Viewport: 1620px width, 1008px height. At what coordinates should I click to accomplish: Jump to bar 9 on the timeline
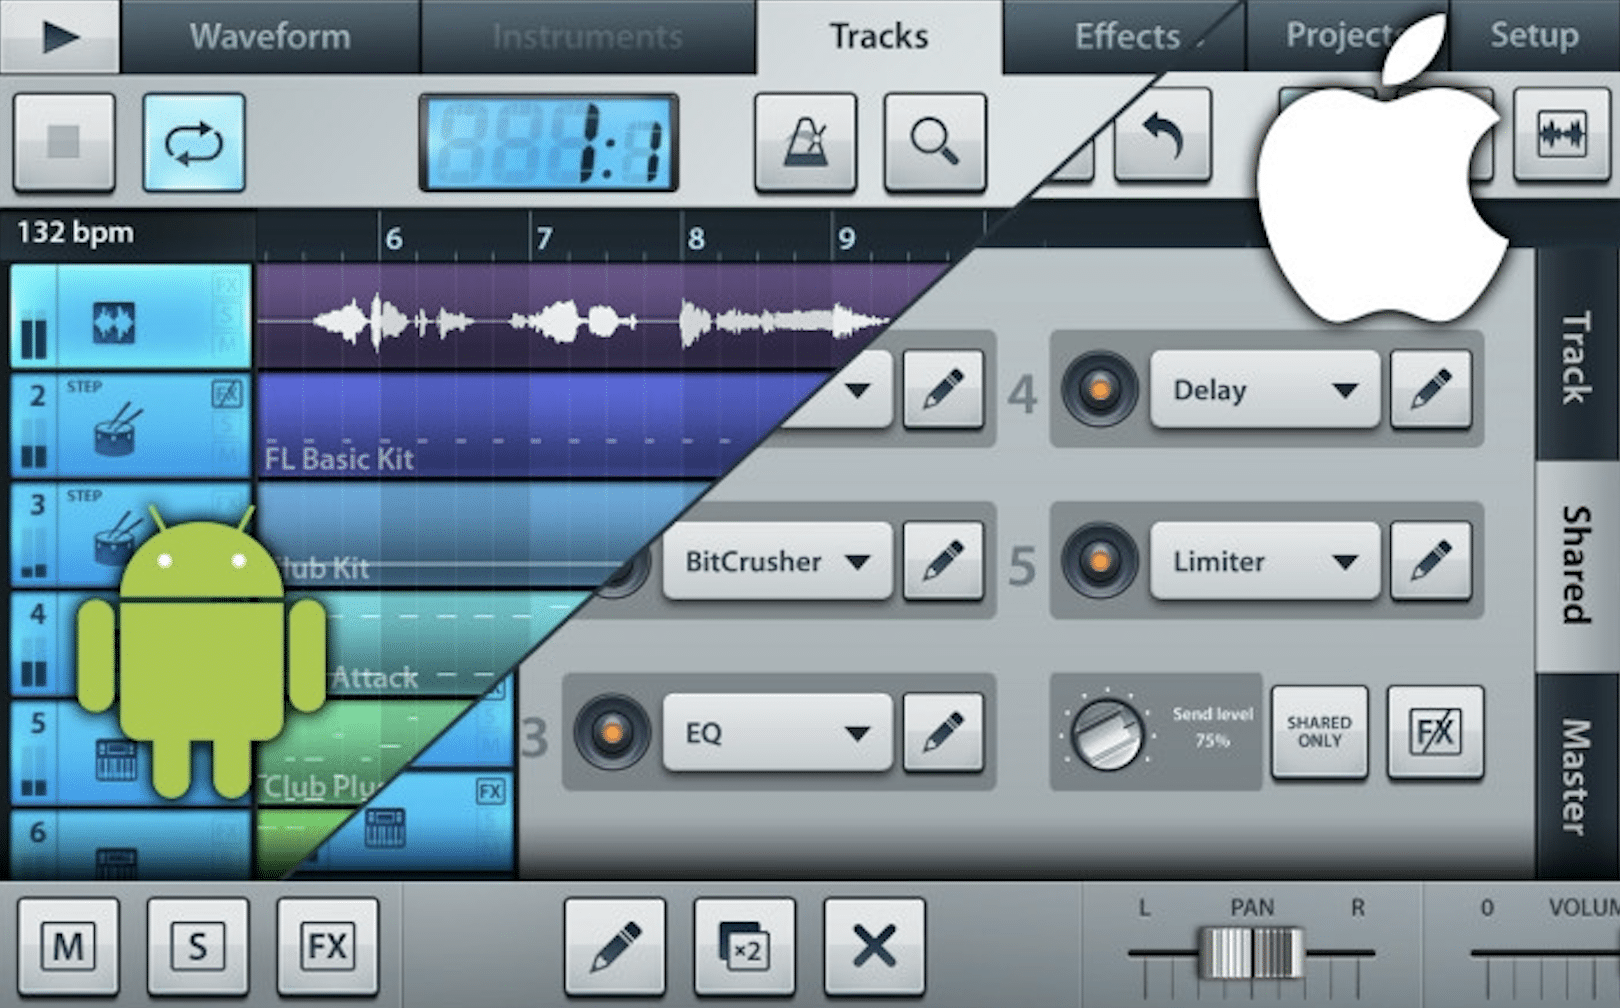[847, 238]
